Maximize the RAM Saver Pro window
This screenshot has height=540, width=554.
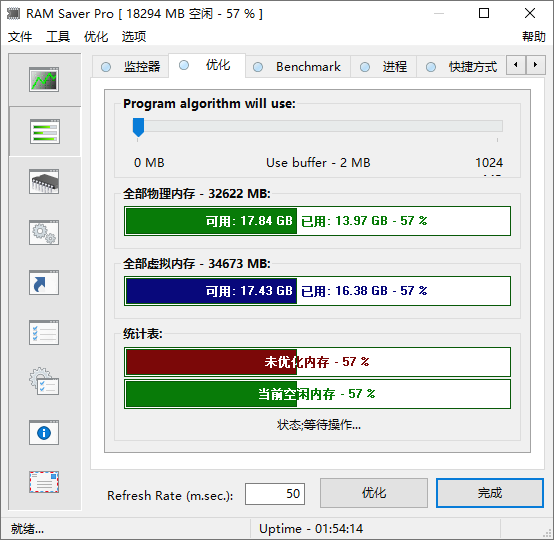click(x=484, y=13)
